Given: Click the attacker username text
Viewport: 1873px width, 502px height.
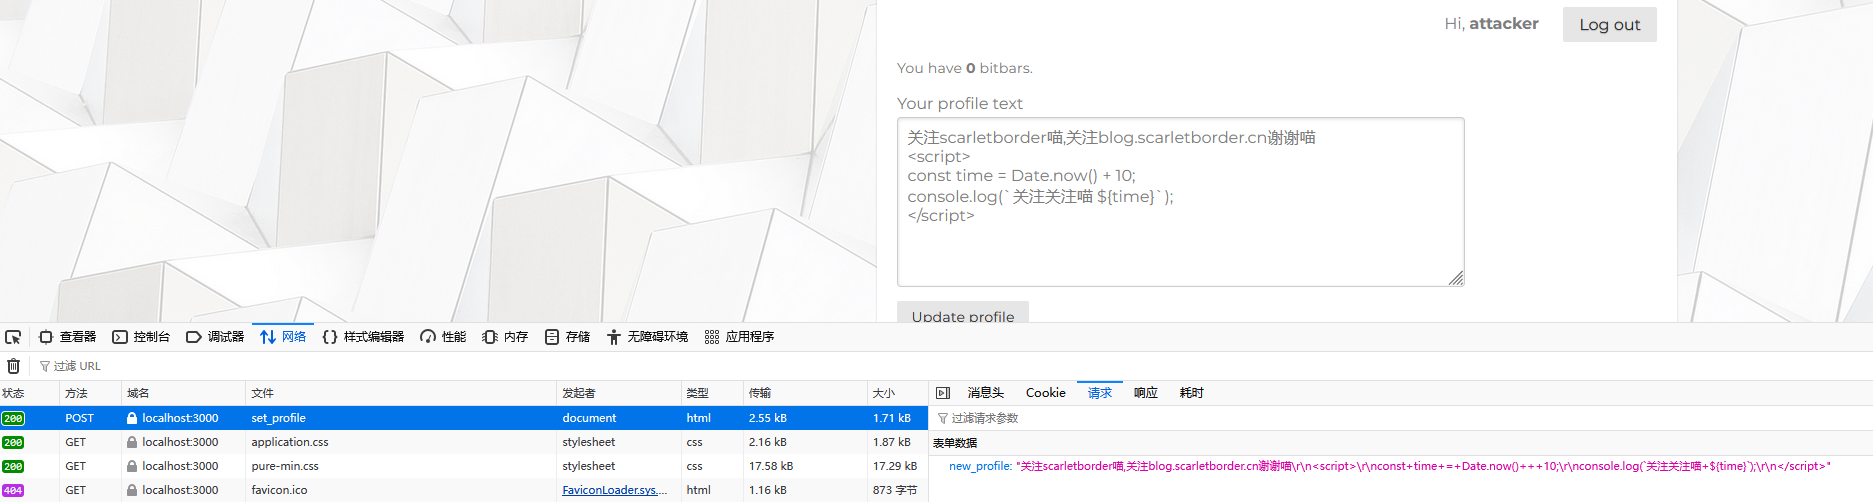Looking at the screenshot, I should [x=1504, y=23].
